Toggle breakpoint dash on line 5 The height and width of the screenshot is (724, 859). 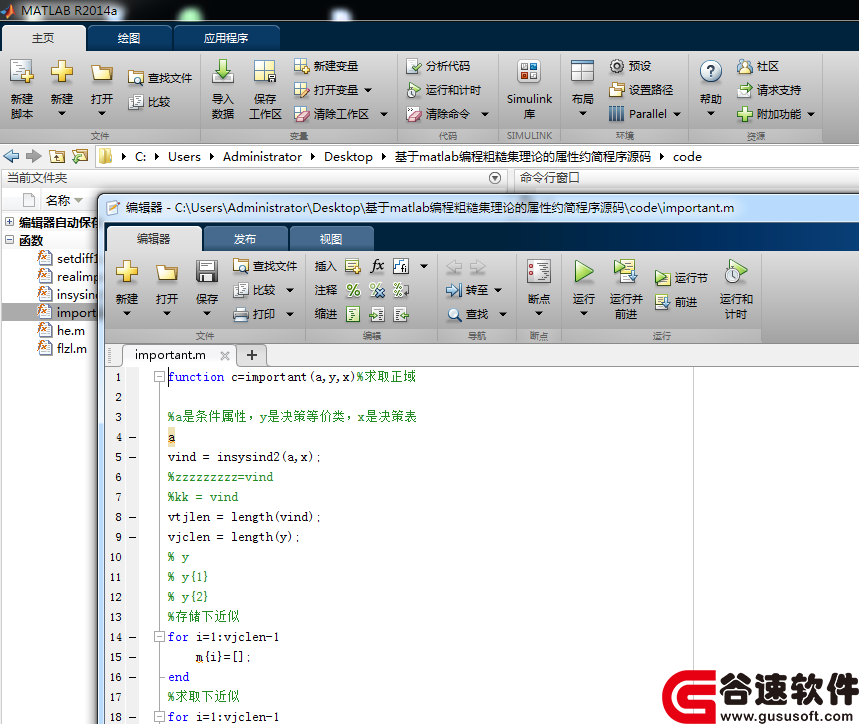[133, 457]
